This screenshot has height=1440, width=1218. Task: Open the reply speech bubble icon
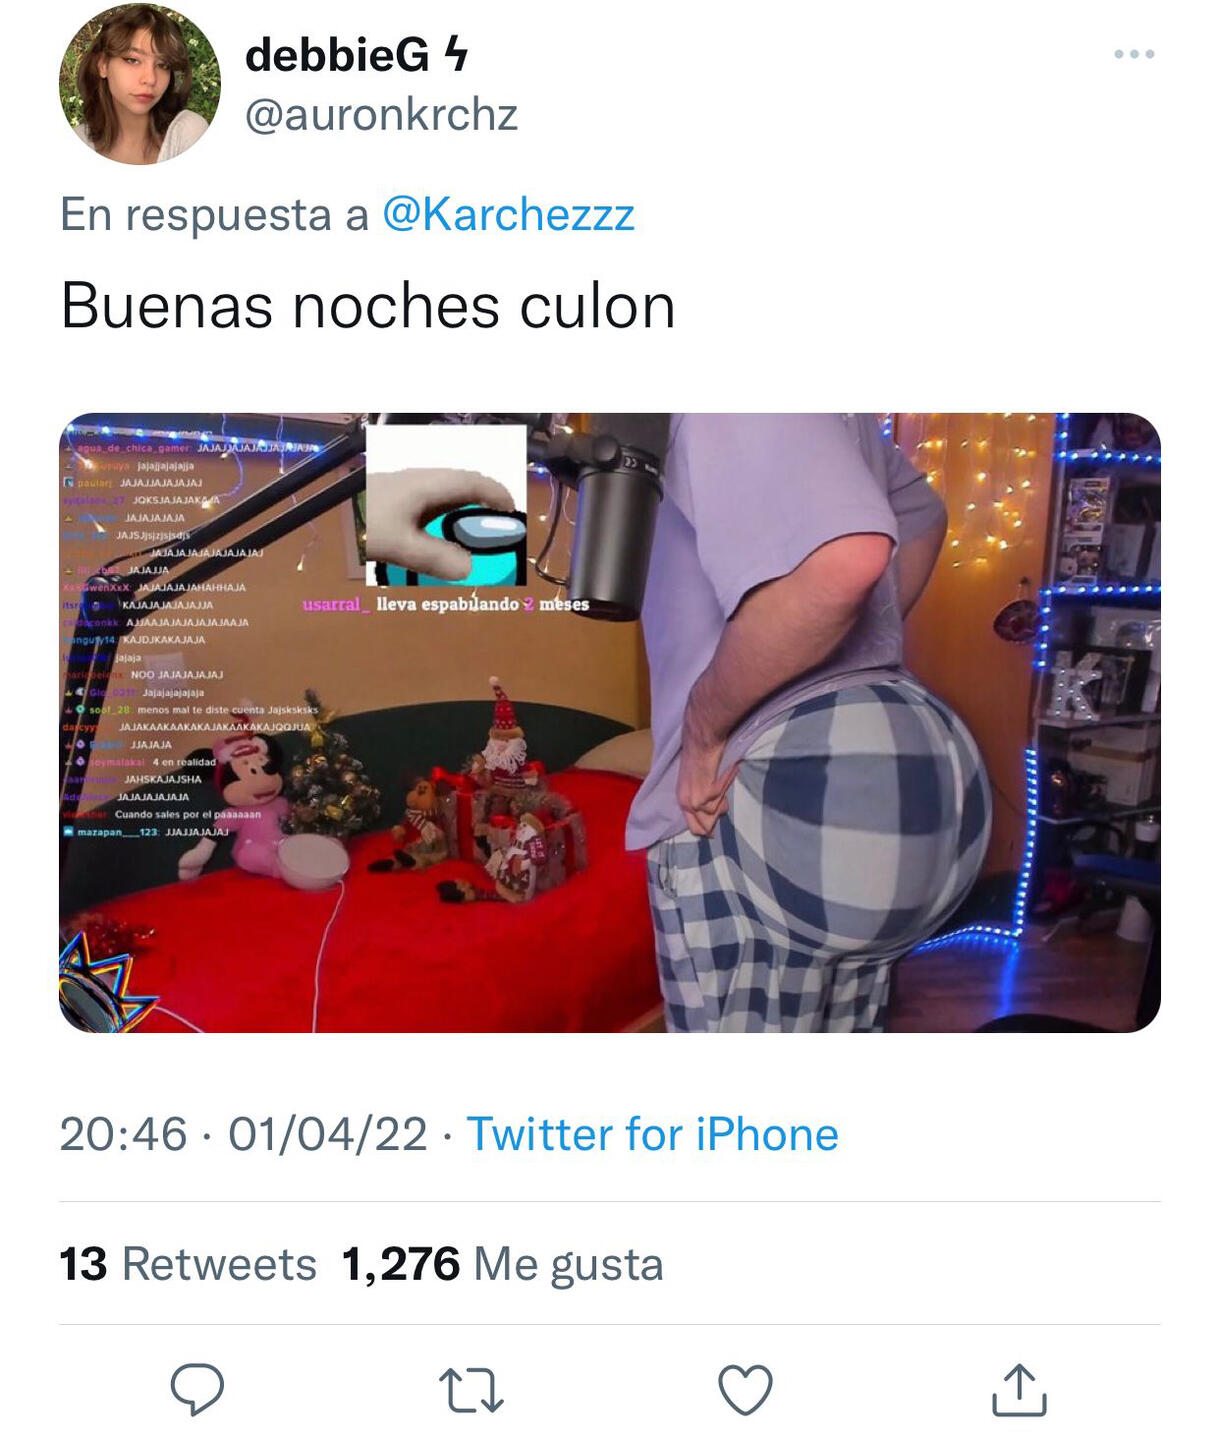click(197, 1389)
